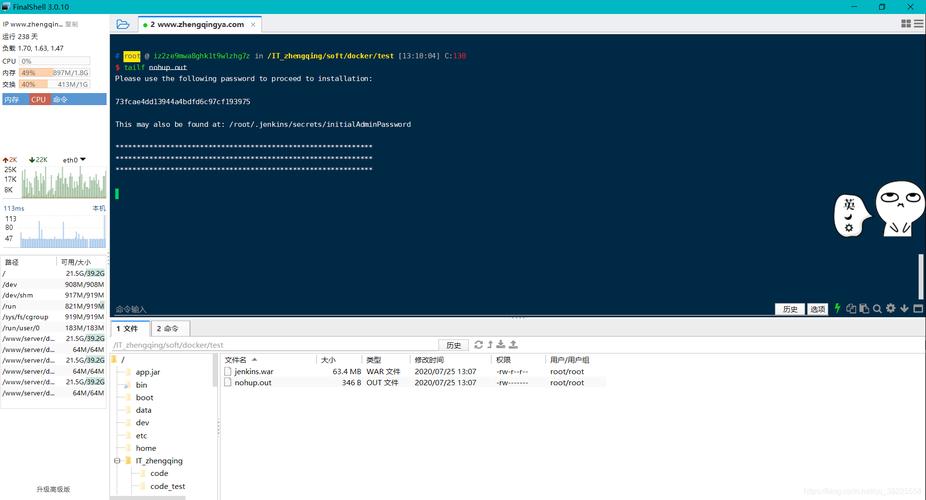Image resolution: width=926 pixels, height=500 pixels.
Task: Switch to the 1 文件 tab
Action: click(x=128, y=328)
